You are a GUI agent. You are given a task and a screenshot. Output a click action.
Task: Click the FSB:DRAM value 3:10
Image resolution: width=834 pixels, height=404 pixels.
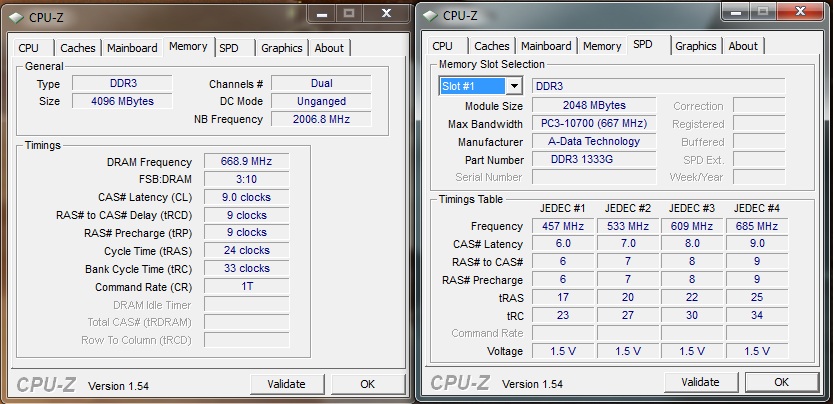pyautogui.click(x=247, y=179)
